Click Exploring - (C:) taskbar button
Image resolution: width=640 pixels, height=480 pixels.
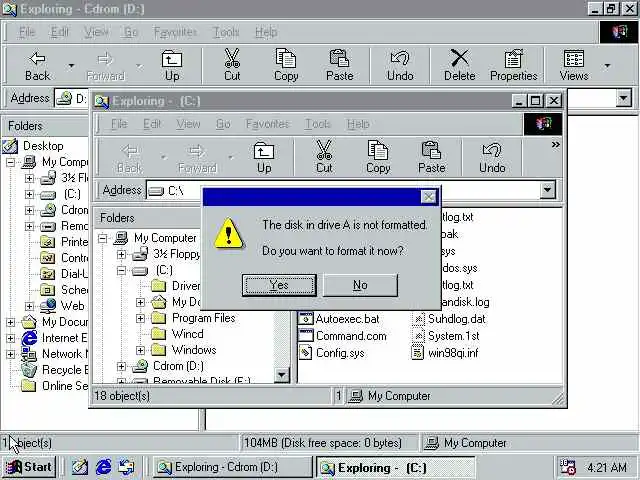tap(395, 467)
